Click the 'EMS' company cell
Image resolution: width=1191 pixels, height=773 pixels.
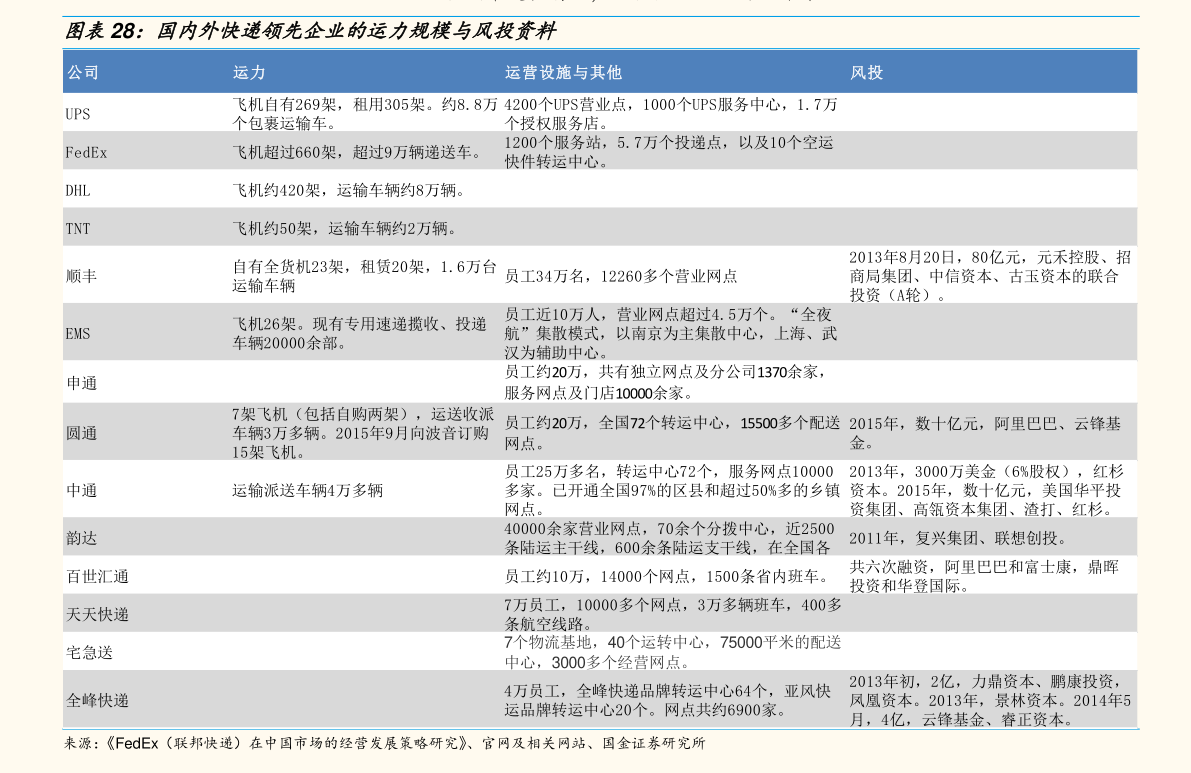[x=77, y=333]
